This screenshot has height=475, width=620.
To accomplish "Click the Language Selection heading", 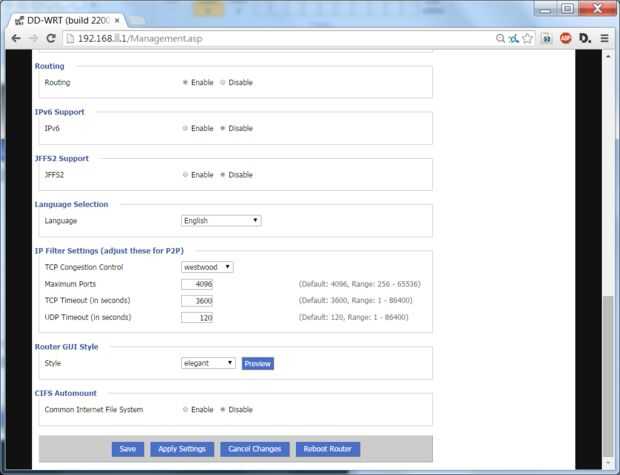I will pyautogui.click(x=72, y=204).
